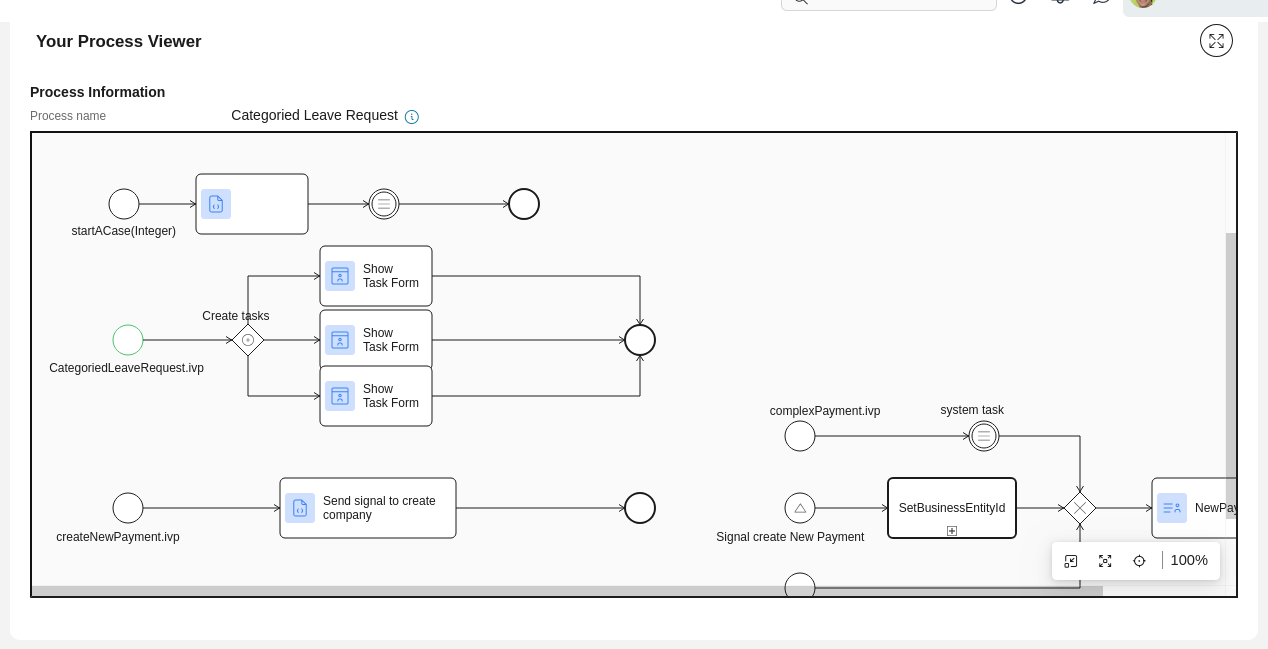Viewport: 1268px width, 649px height.
Task: Click the end event after Send signal to create company
Action: click(640, 508)
